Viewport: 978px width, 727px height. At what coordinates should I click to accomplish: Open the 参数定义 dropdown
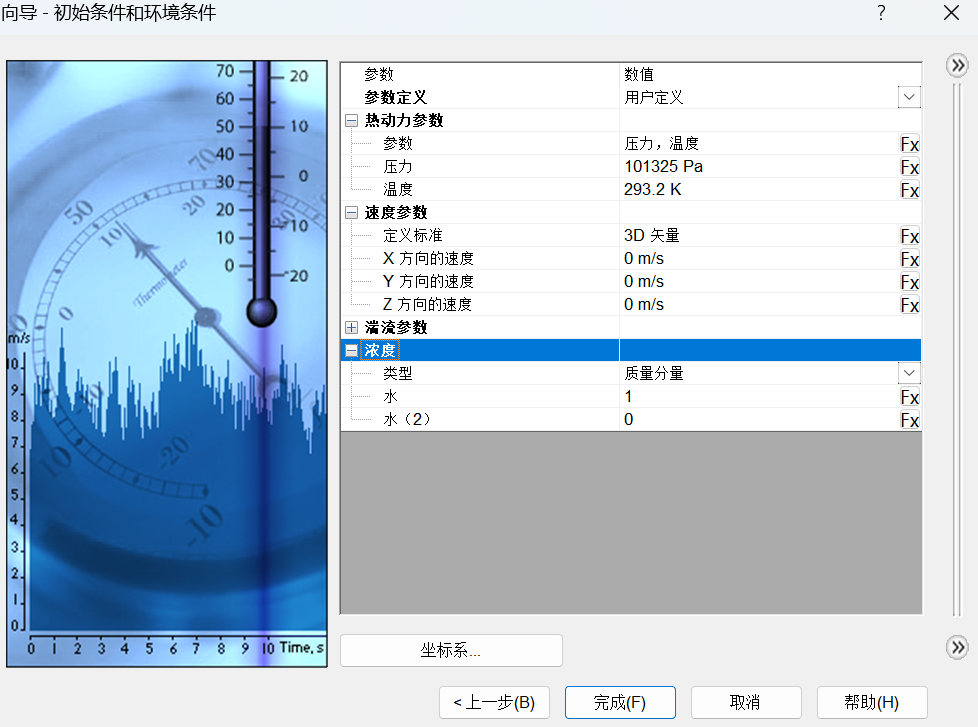(908, 97)
